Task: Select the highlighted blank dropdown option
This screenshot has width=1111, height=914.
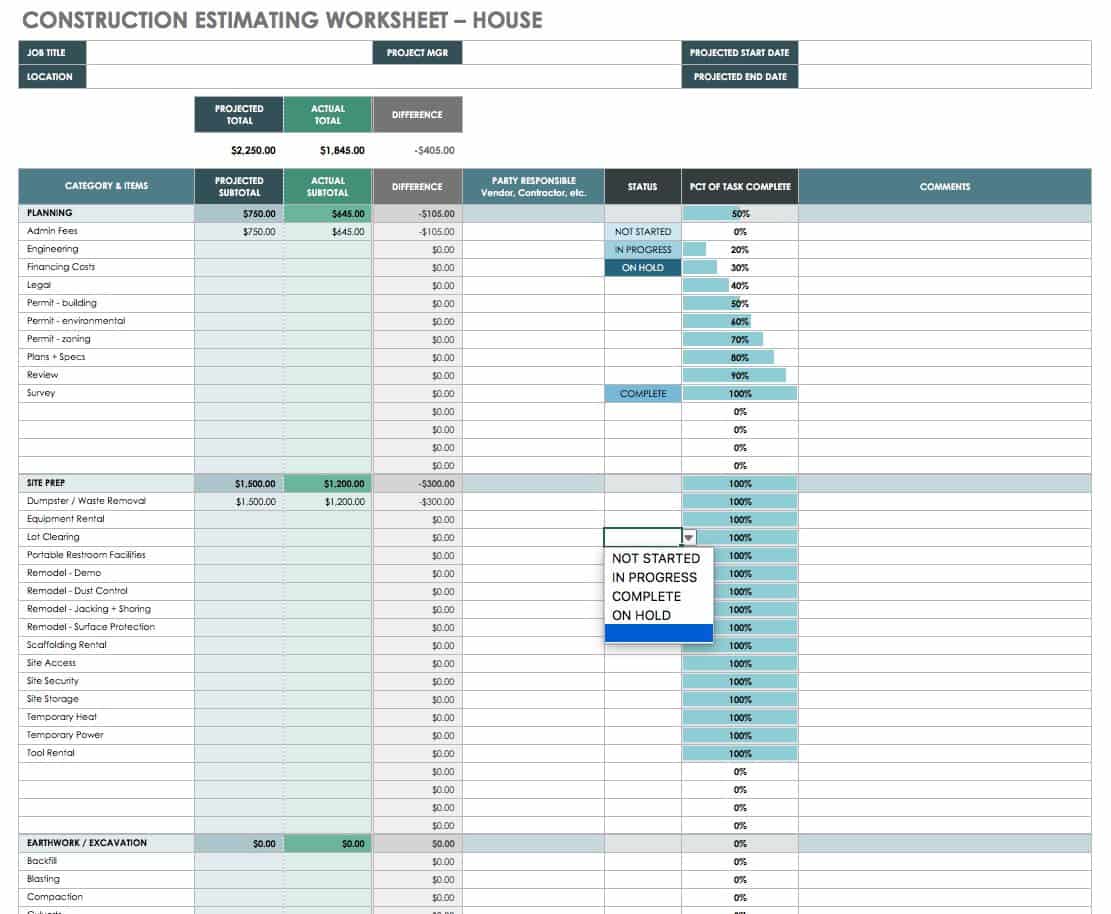Action: tap(658, 633)
